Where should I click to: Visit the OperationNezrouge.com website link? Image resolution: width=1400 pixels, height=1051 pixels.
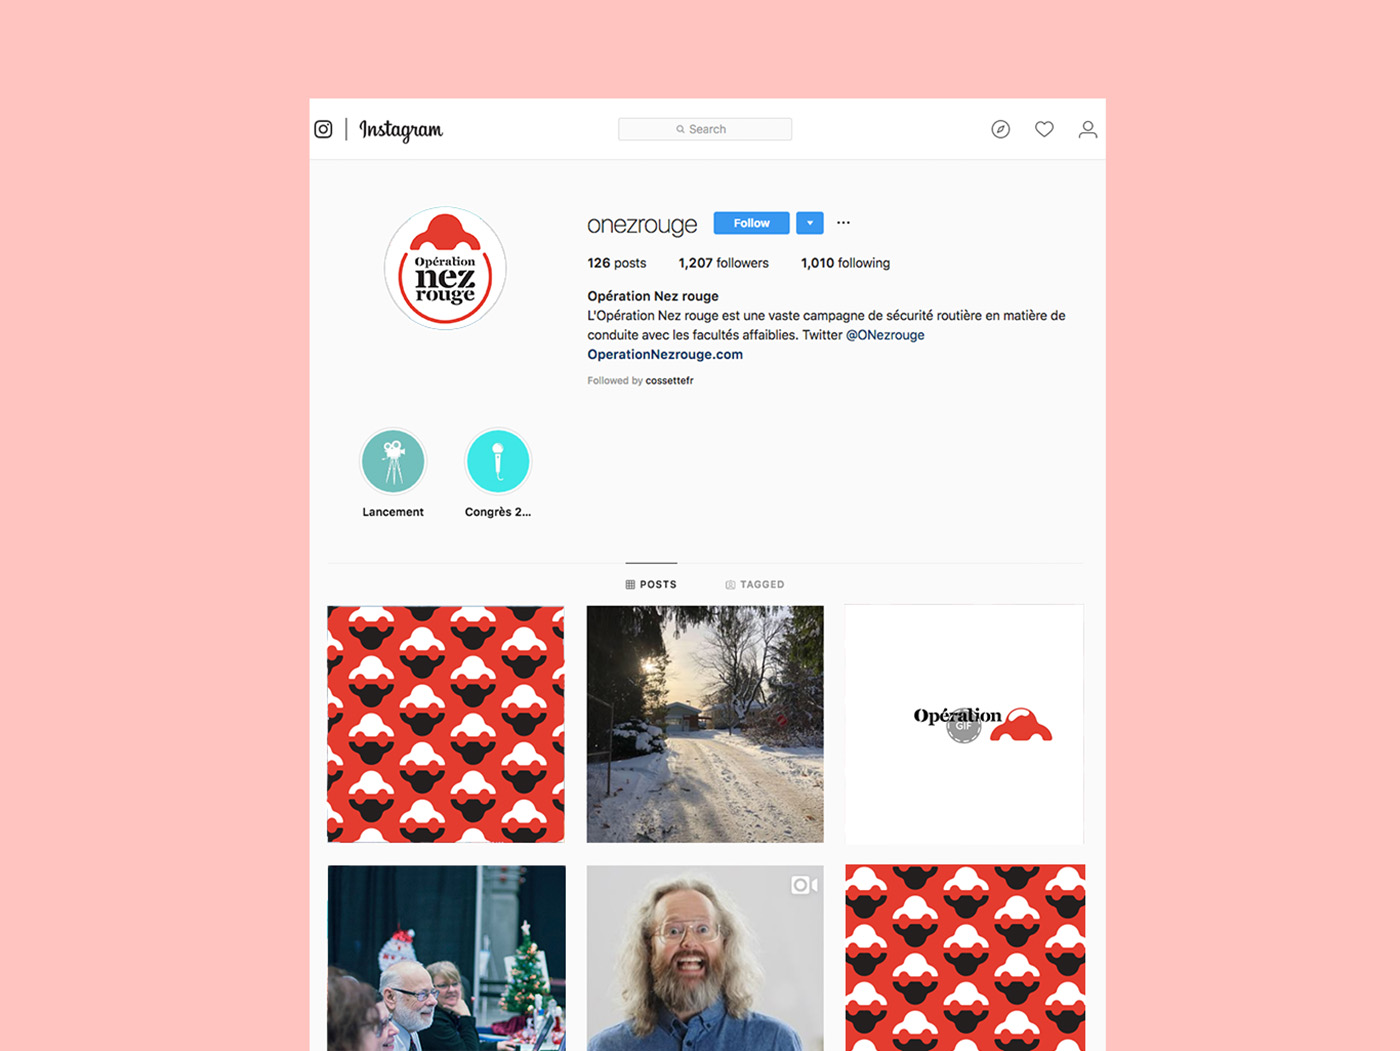coord(665,354)
